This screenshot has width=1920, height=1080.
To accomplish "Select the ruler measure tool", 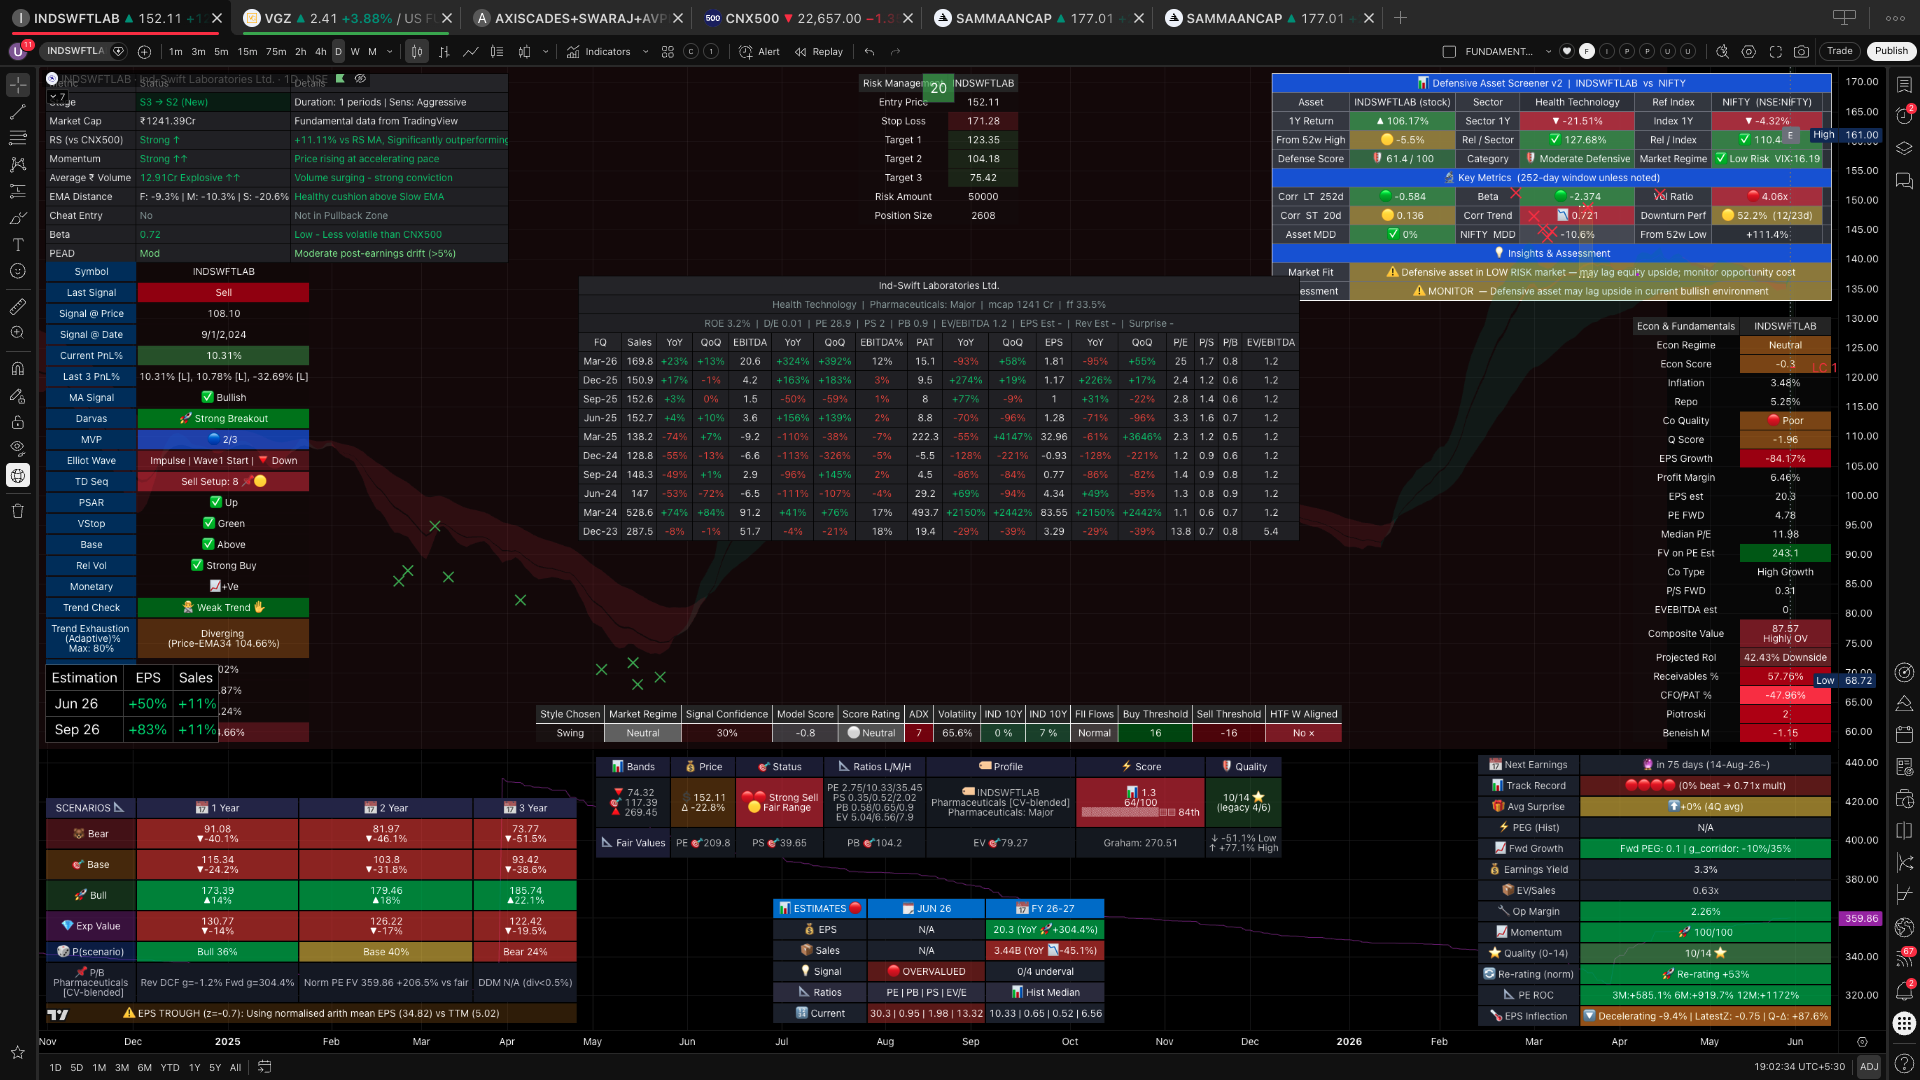I will (x=18, y=306).
